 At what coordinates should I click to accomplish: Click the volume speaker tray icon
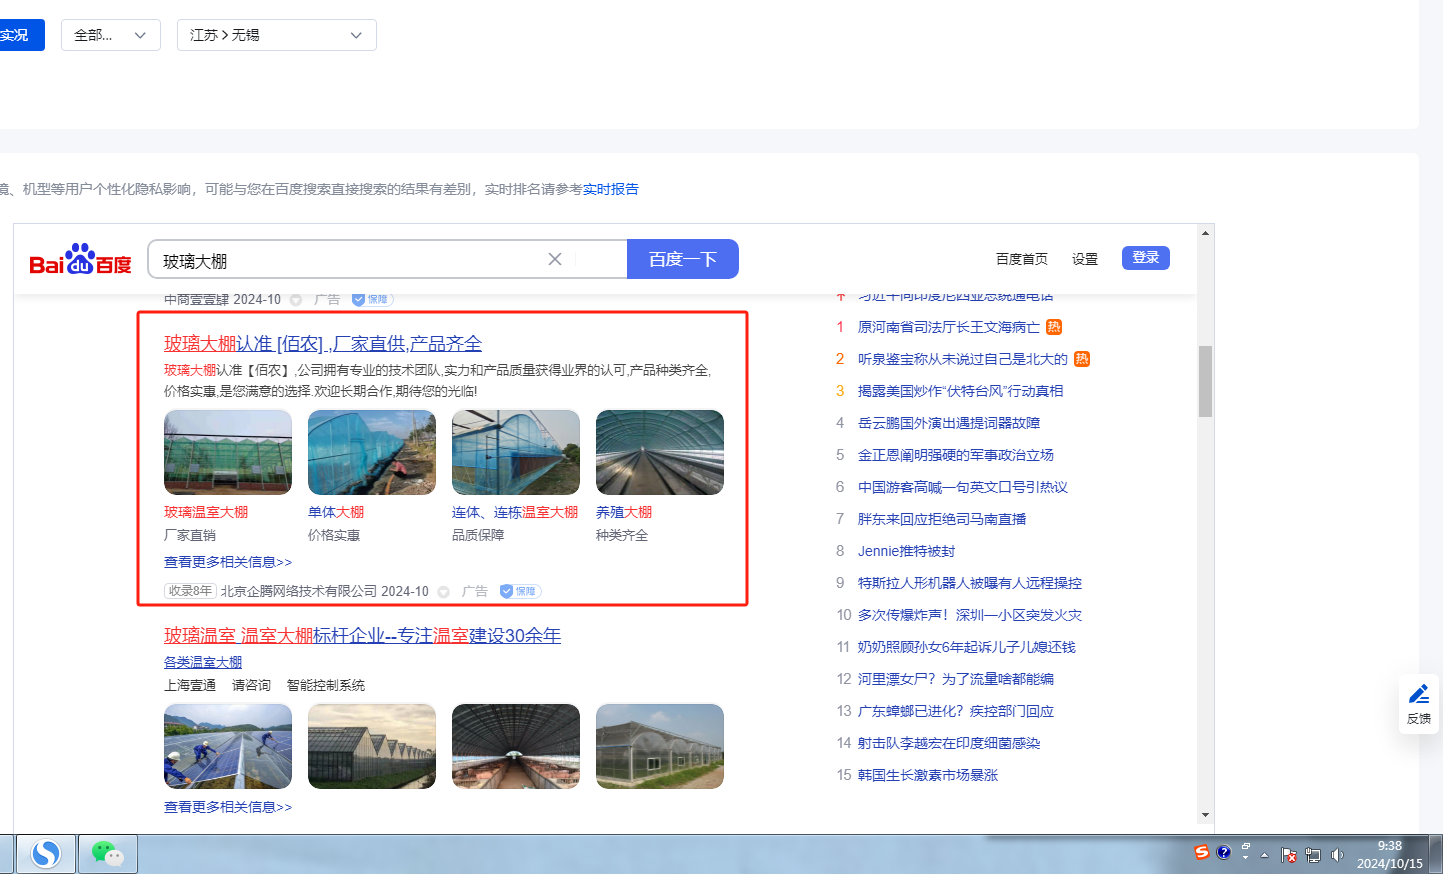tap(1337, 855)
